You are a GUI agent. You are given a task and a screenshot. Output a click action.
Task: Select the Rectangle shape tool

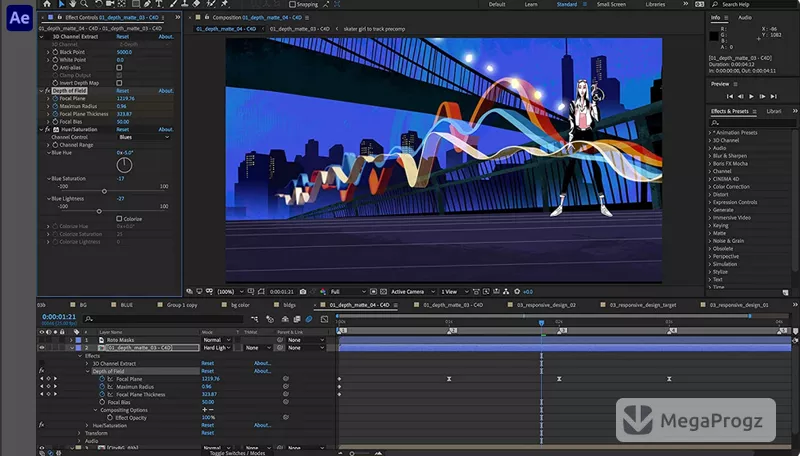point(136,4)
